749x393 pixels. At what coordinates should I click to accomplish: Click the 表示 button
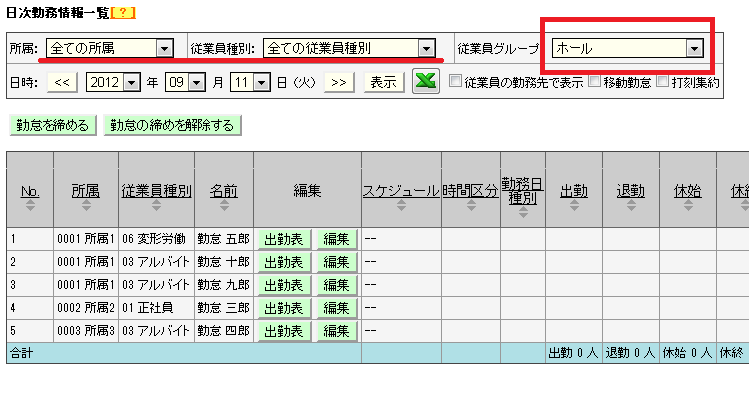click(x=384, y=82)
